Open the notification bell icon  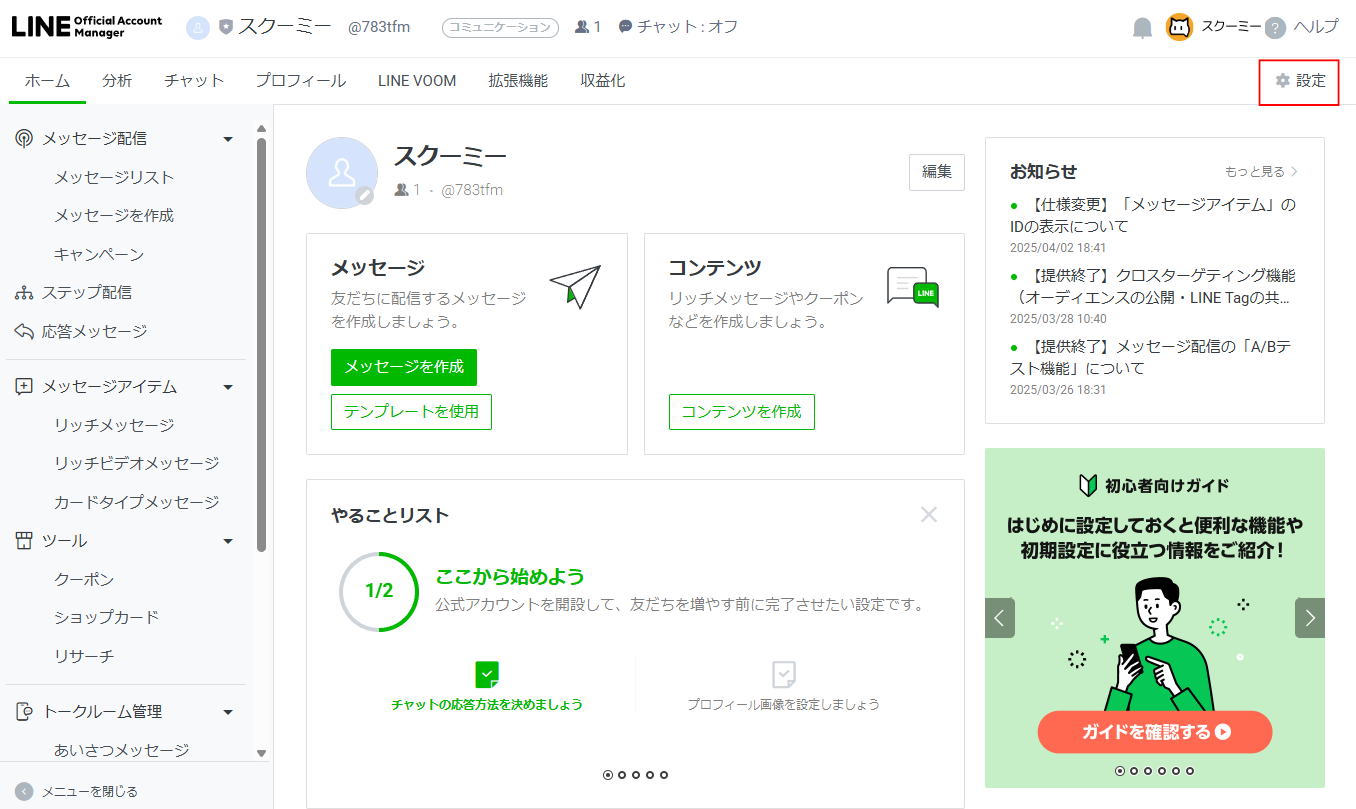(x=1142, y=28)
